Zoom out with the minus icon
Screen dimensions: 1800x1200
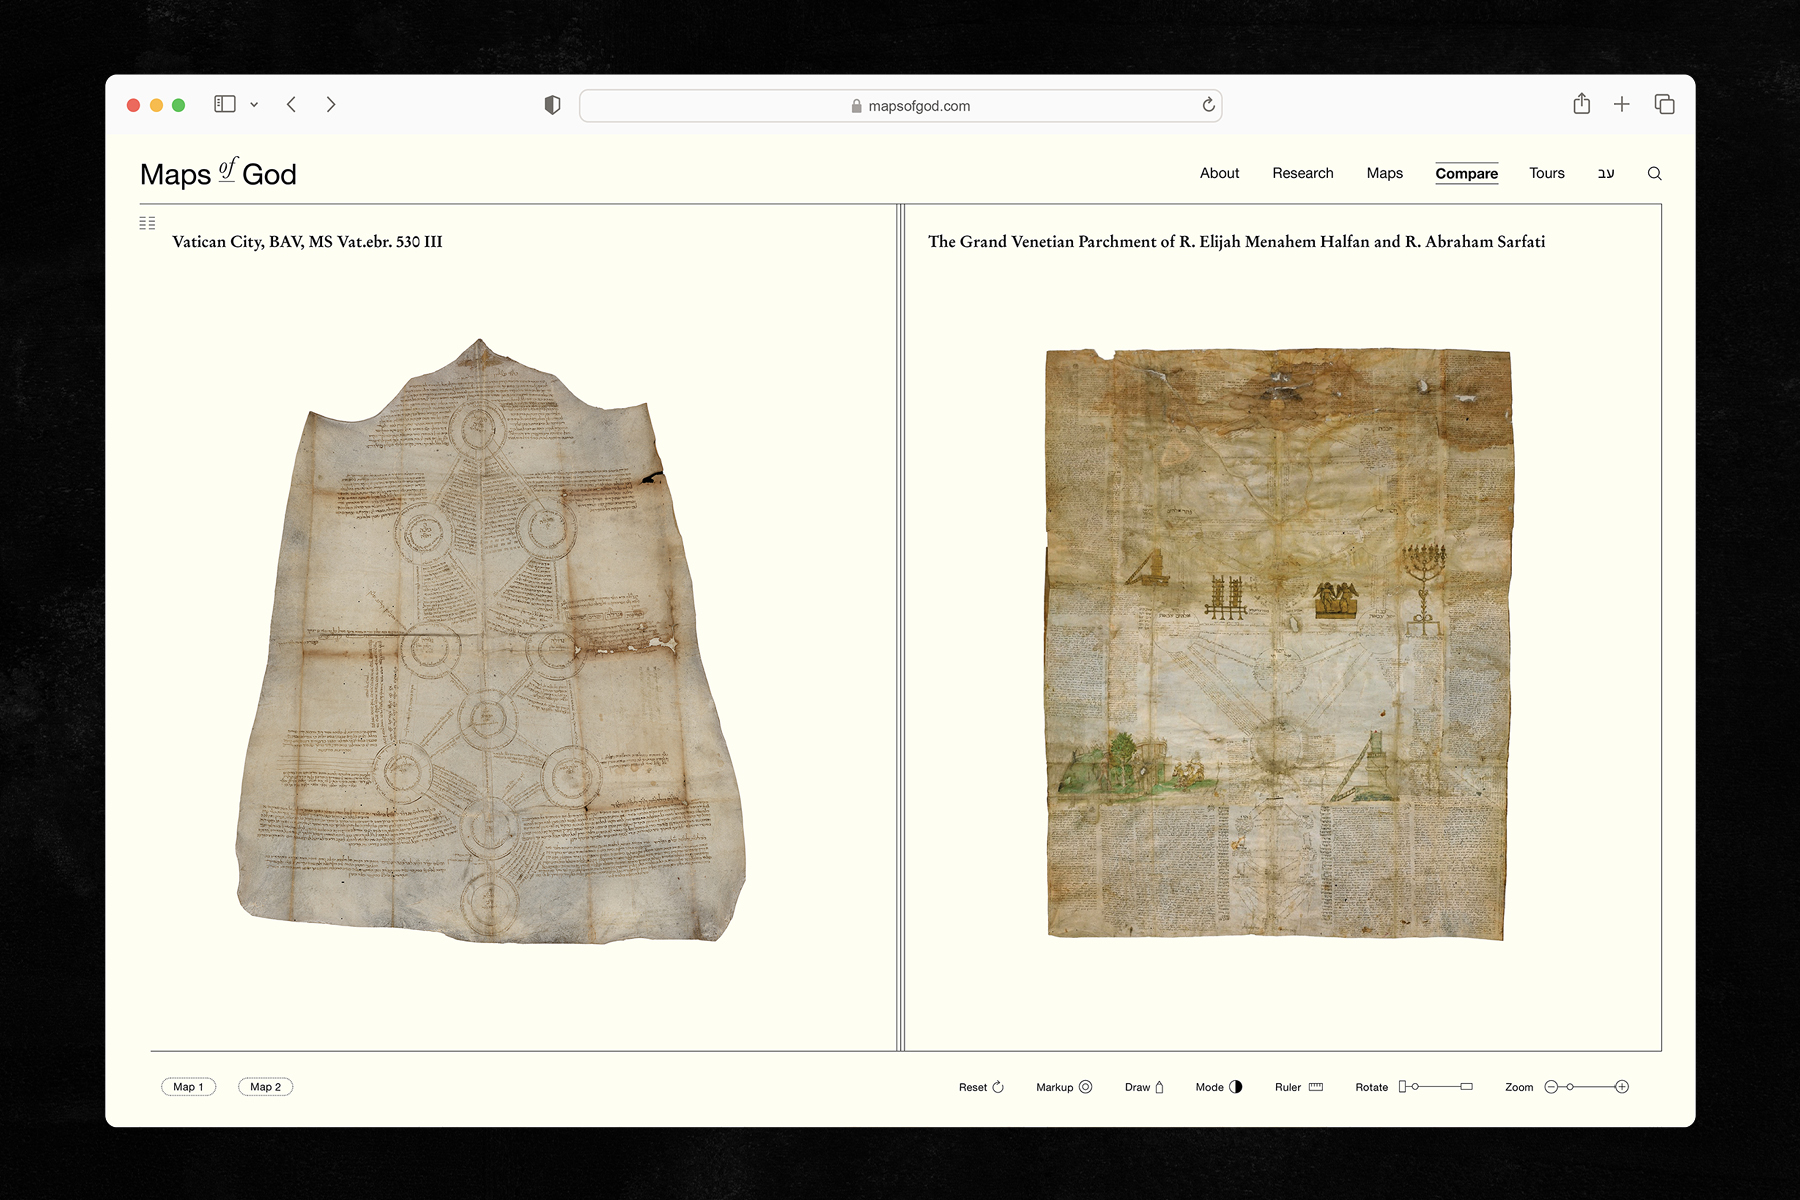click(1551, 1087)
